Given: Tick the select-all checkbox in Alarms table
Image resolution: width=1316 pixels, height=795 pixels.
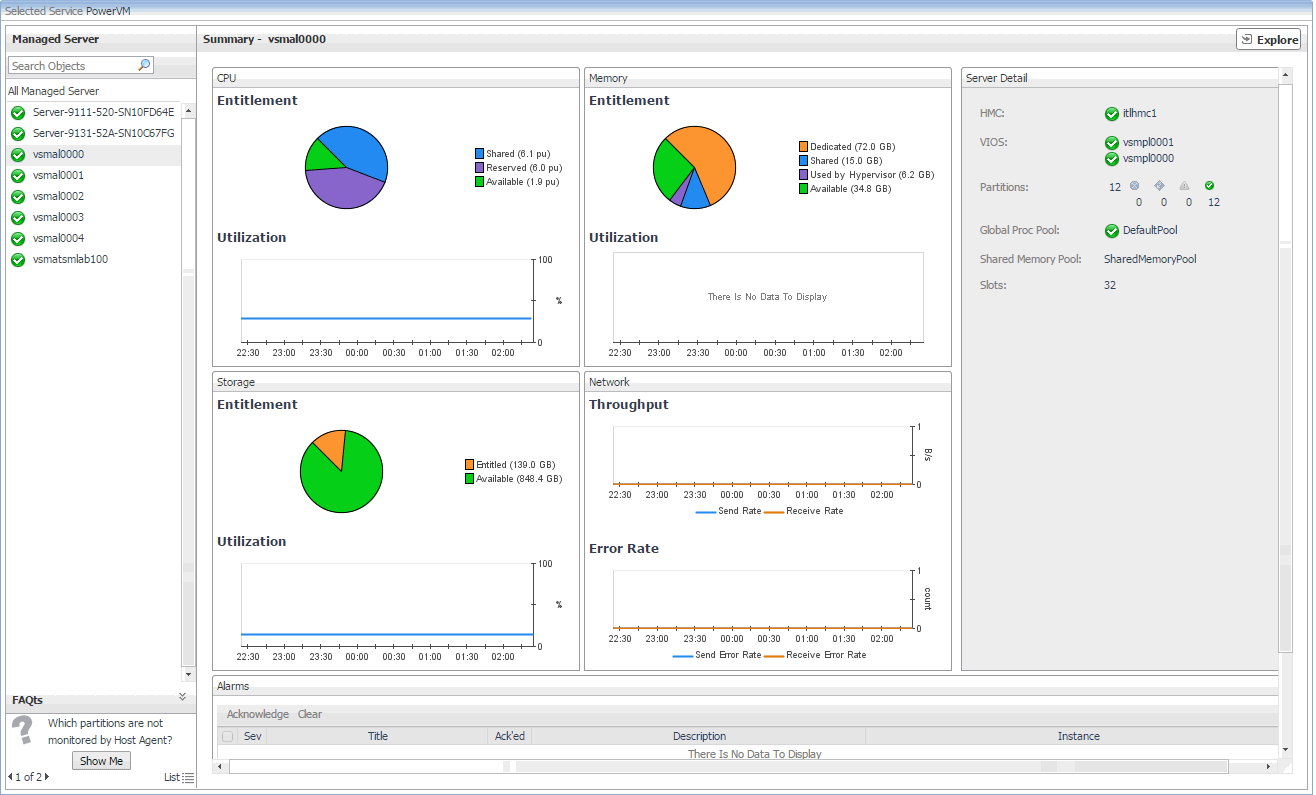Looking at the screenshot, I should coord(227,737).
